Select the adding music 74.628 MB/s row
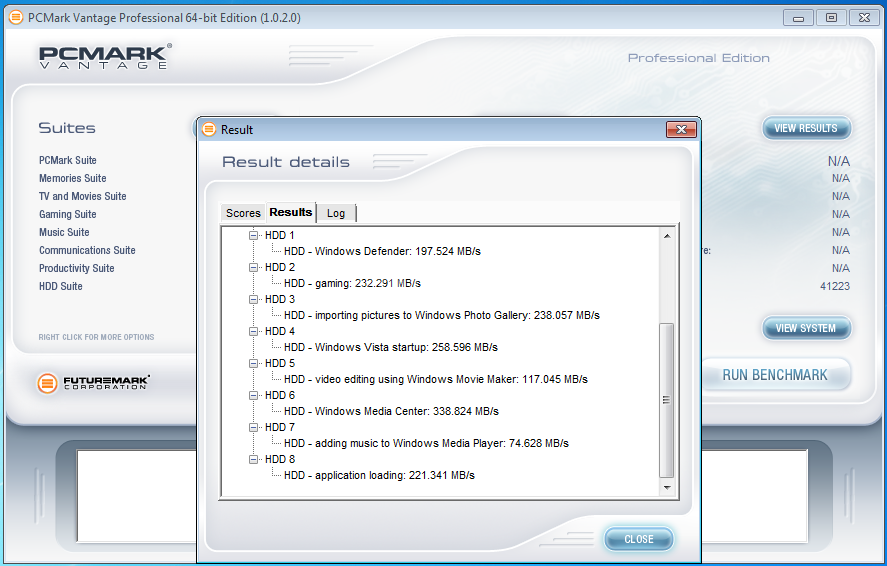This screenshot has width=887, height=566. (x=426, y=443)
